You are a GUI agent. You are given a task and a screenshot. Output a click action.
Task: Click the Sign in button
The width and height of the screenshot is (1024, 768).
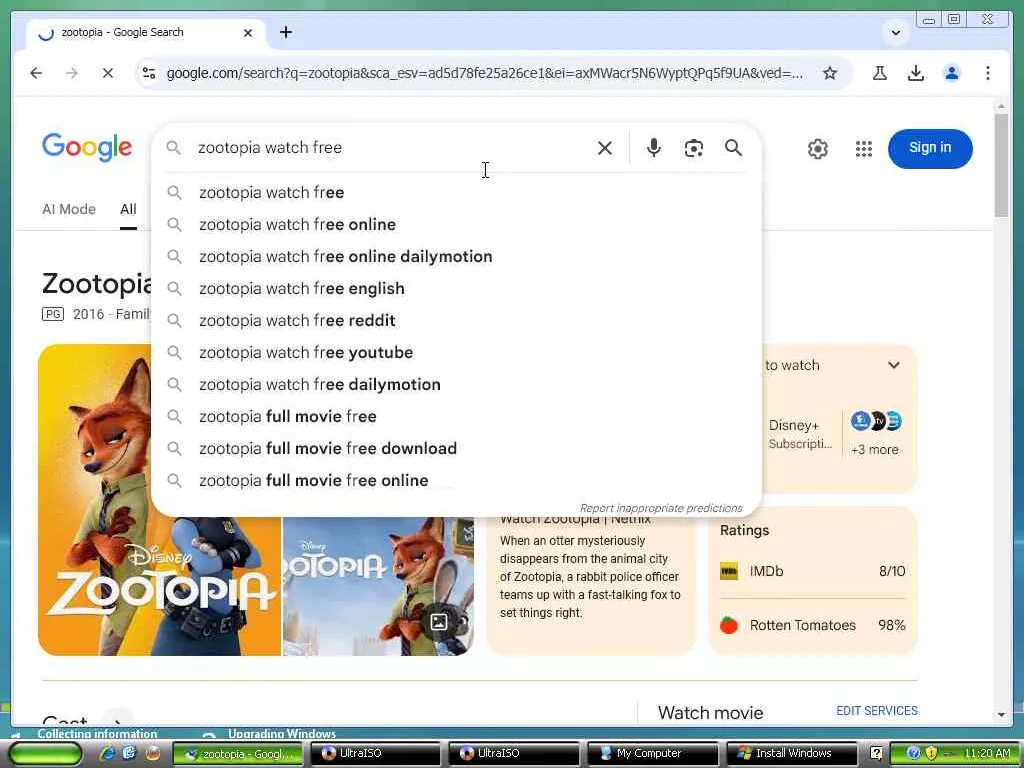pyautogui.click(x=930, y=148)
